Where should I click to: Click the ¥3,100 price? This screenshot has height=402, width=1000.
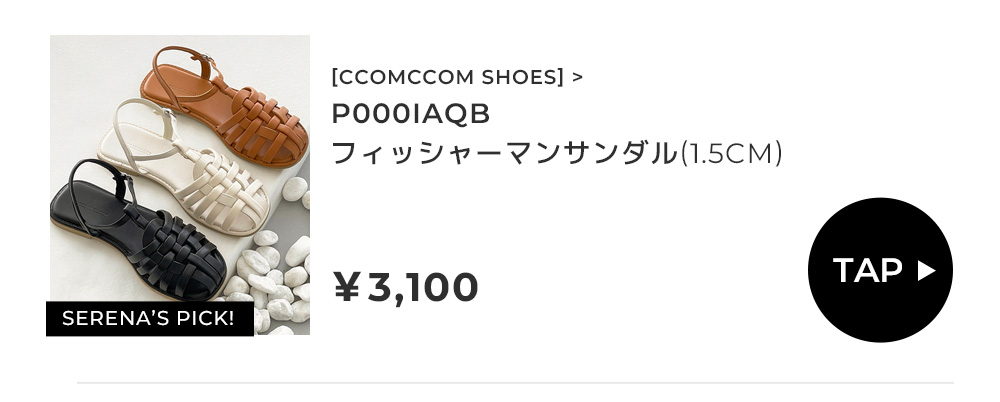coord(406,288)
